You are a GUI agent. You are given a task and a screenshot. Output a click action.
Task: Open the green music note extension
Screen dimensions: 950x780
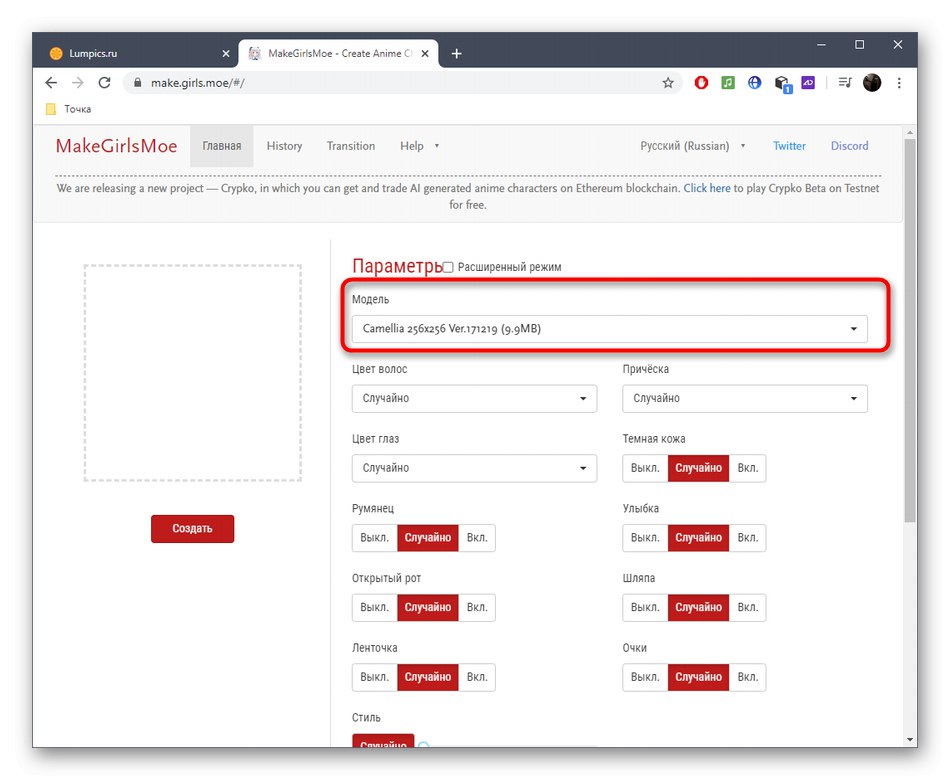coord(728,82)
